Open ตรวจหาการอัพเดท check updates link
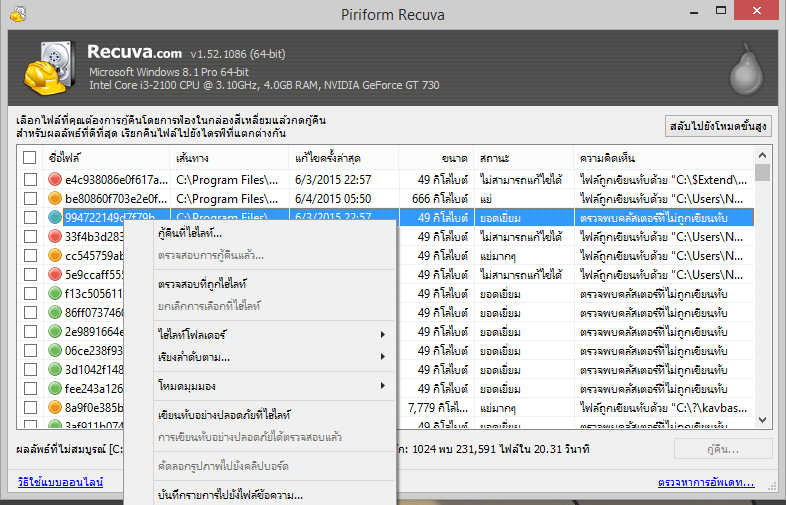 pos(706,482)
